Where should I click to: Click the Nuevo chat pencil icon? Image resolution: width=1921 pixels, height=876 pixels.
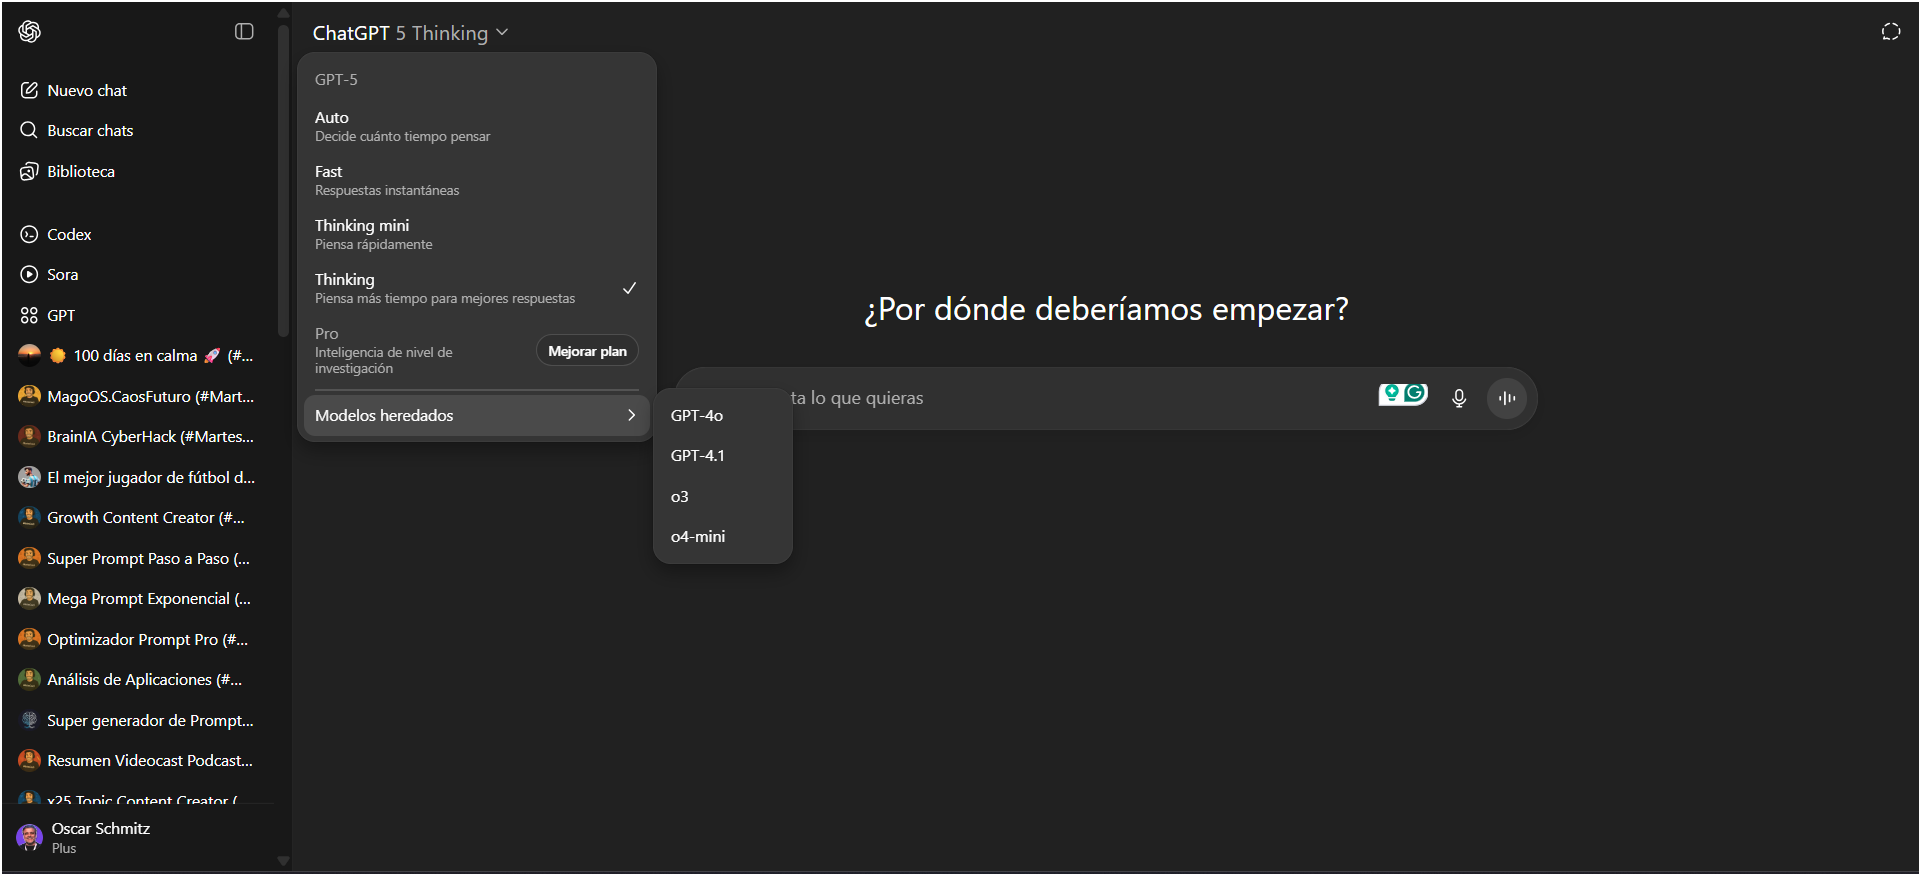[x=29, y=90]
